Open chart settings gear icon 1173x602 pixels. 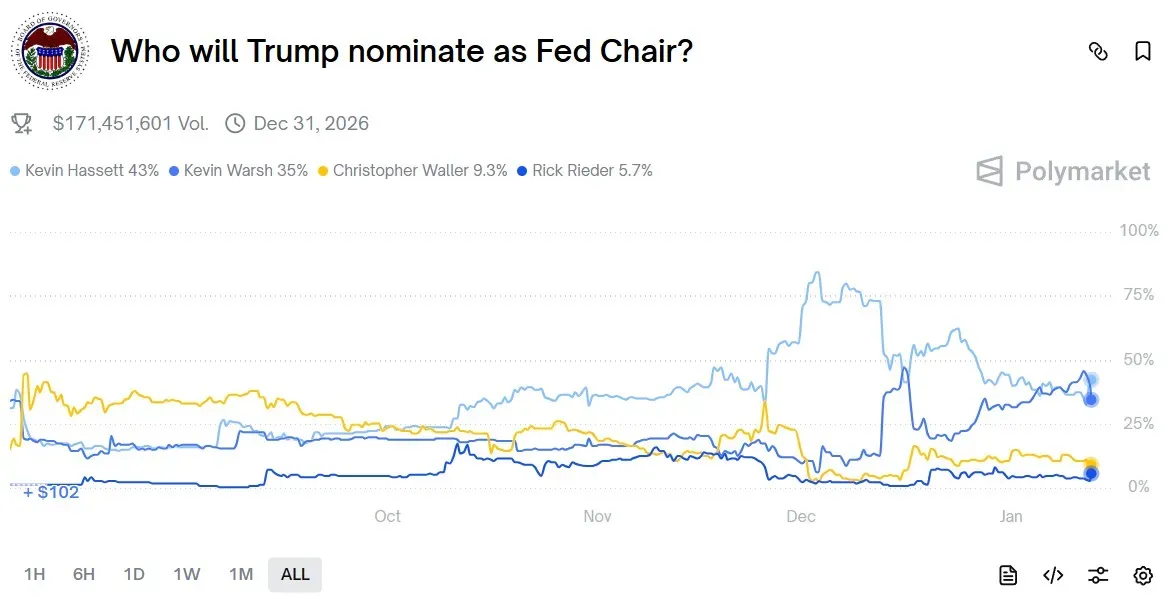click(1143, 575)
